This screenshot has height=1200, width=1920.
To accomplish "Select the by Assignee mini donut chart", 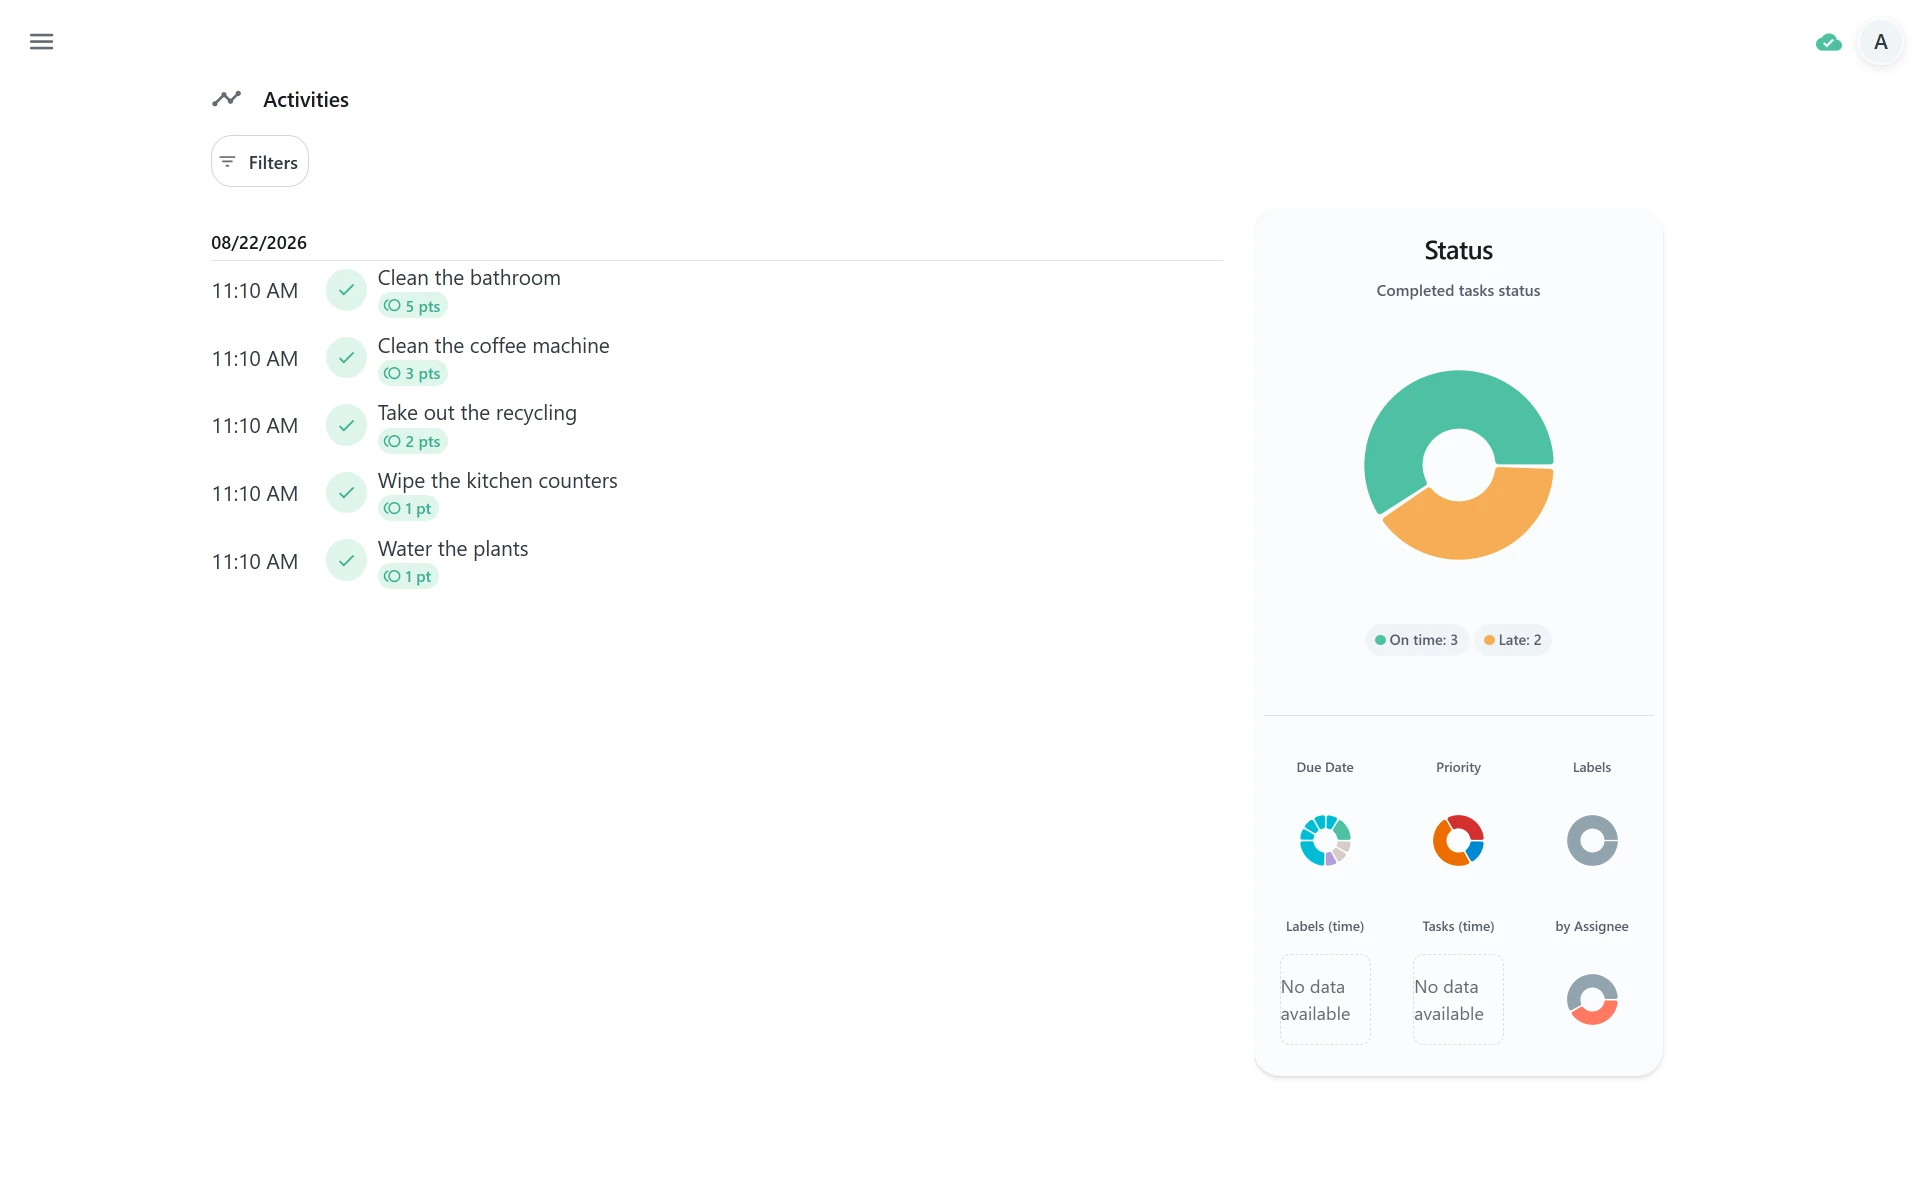I will [x=1592, y=999].
